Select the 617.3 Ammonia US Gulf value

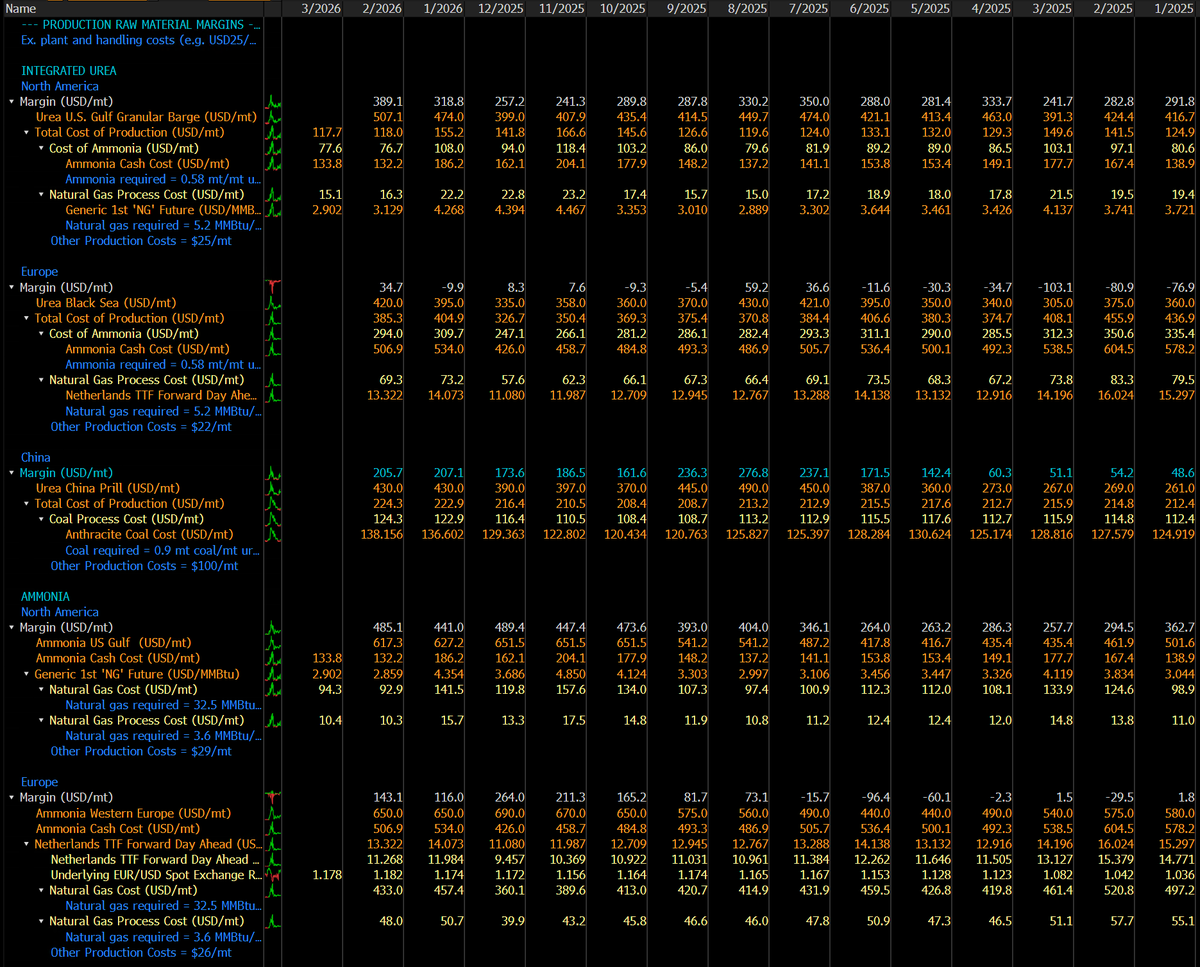click(387, 643)
